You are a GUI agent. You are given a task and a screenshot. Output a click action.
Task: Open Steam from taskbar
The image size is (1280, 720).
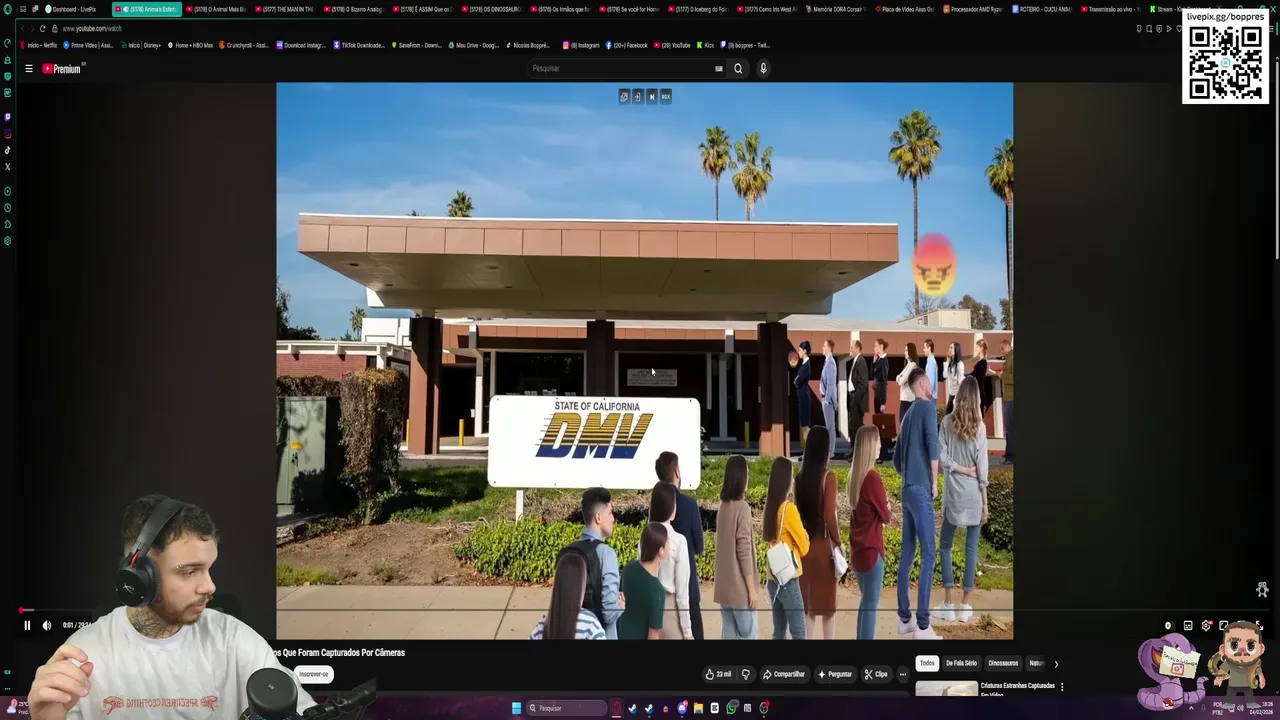click(x=648, y=708)
